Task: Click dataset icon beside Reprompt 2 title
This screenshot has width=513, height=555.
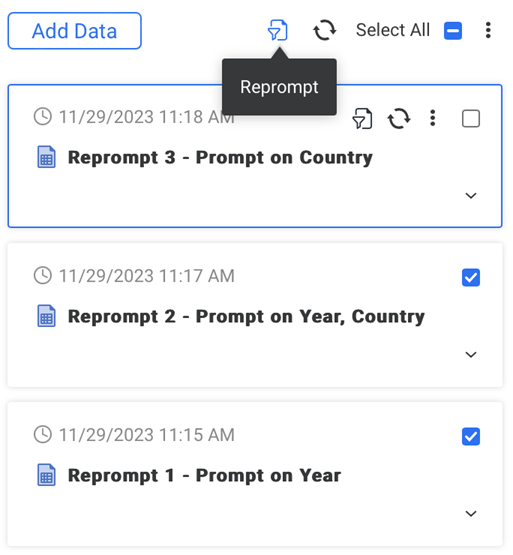Action: [x=46, y=316]
